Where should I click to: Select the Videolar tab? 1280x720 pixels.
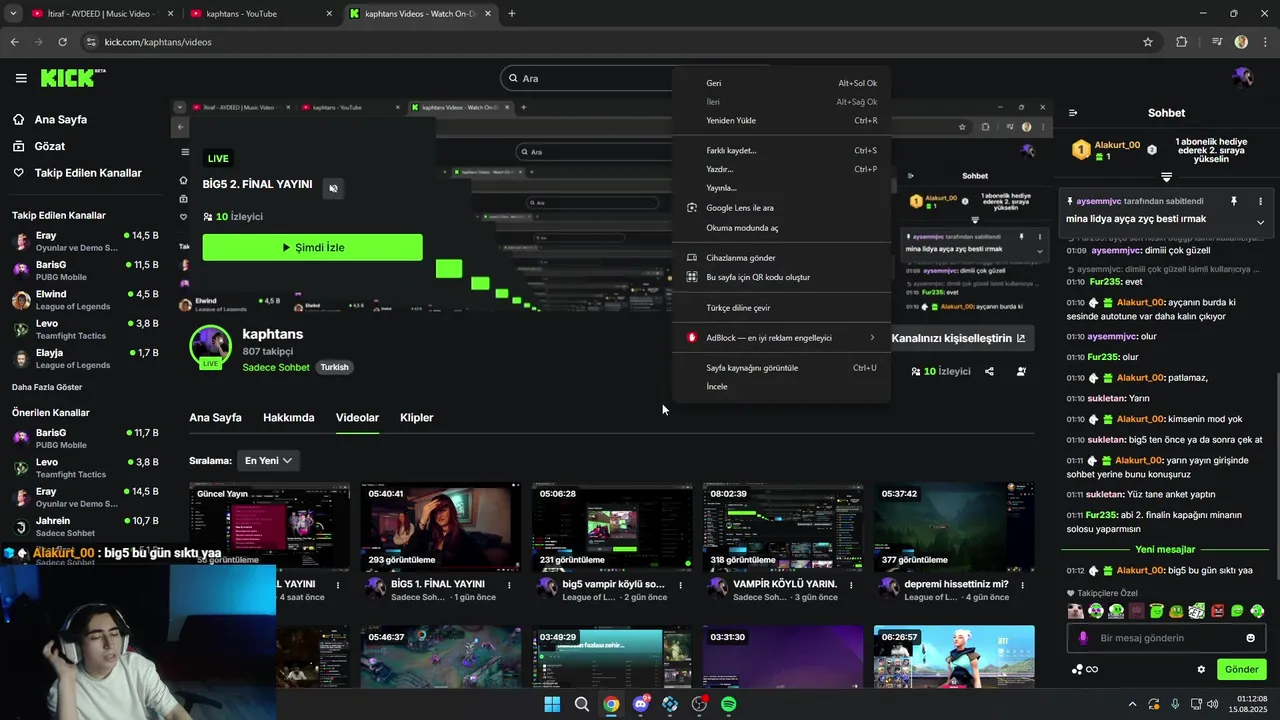357,417
